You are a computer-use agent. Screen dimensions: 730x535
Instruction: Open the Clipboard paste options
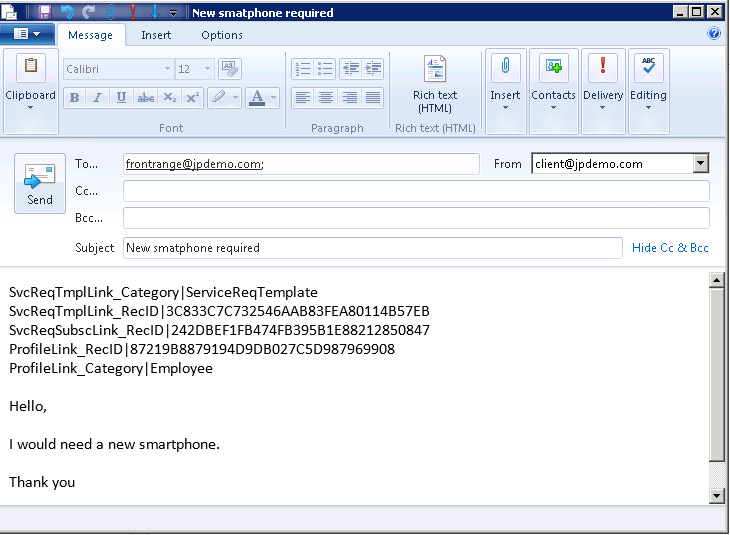(30, 82)
